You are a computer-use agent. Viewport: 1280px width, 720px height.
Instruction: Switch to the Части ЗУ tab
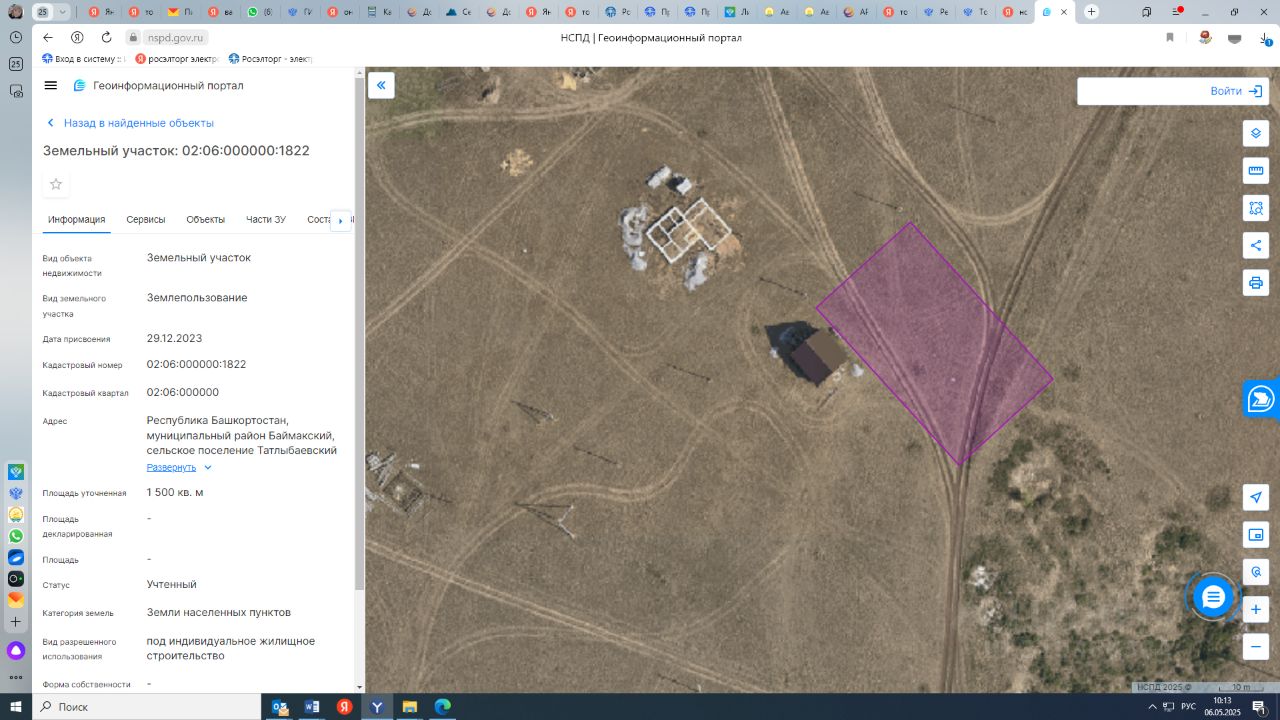[266, 220]
